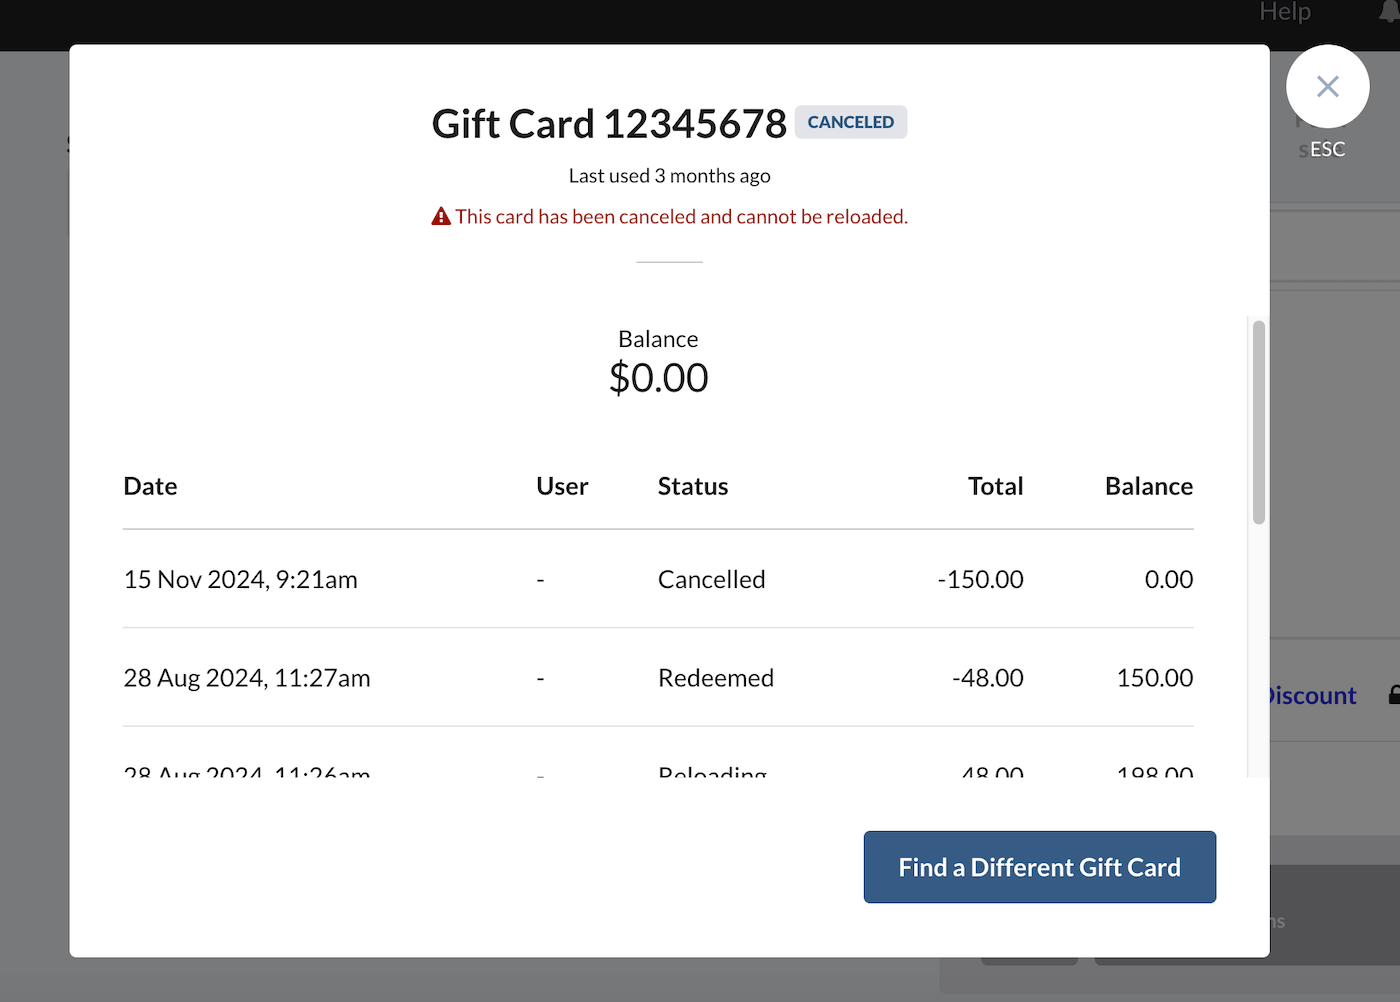1400x1002 pixels.
Task: Close the gift card dialog with X
Action: (1327, 87)
